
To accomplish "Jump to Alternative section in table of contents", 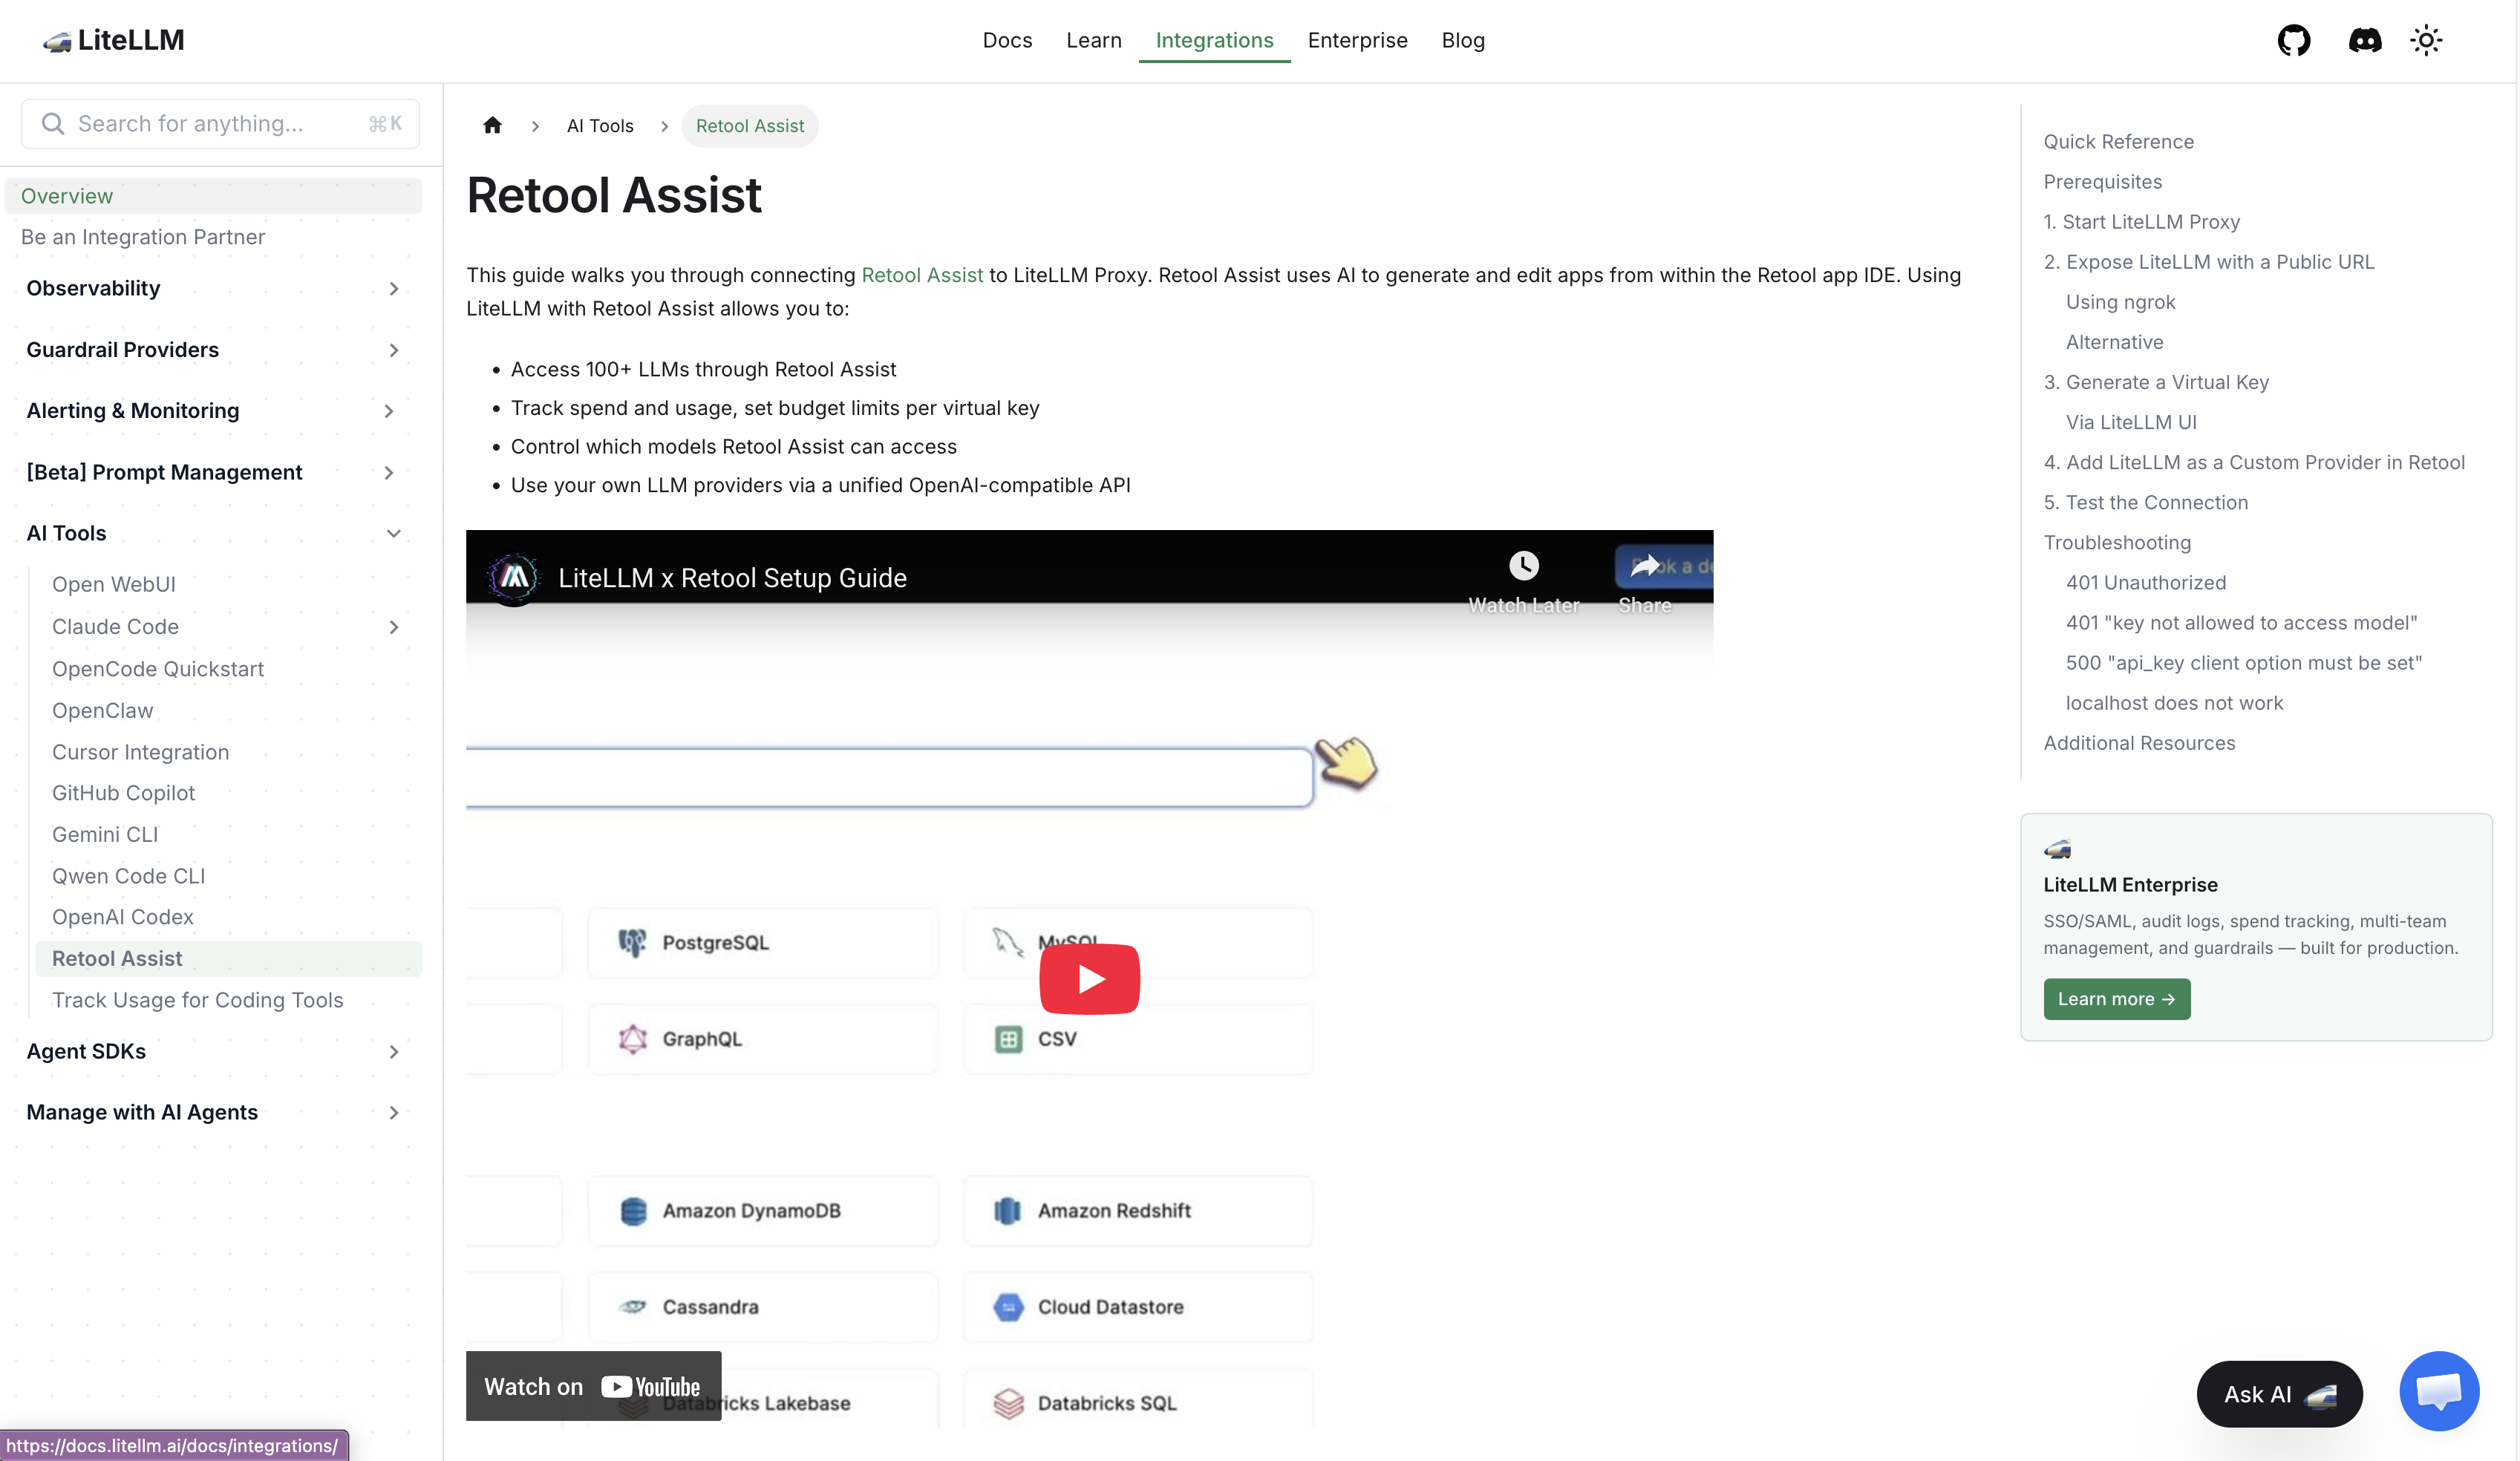I will pos(2114,342).
